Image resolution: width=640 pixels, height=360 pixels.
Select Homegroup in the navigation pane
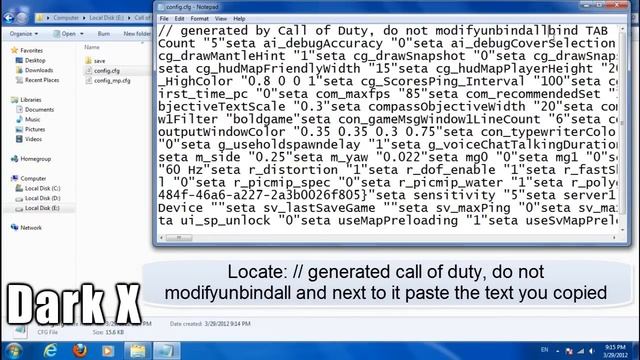coord(36,159)
